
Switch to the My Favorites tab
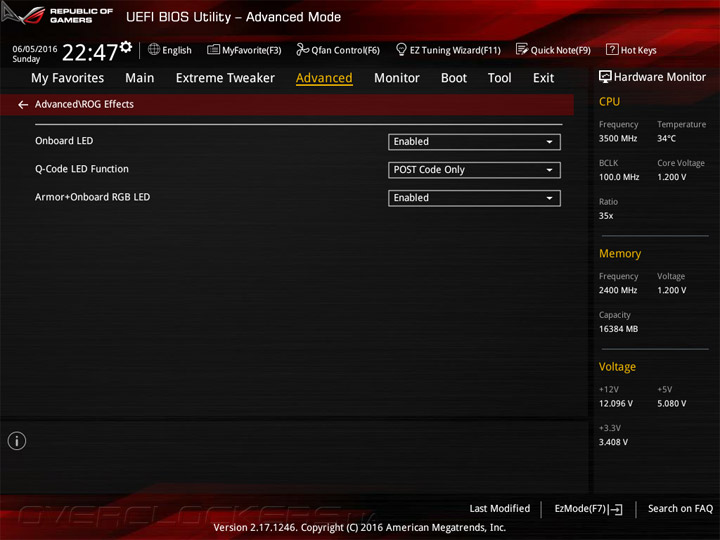(68, 78)
